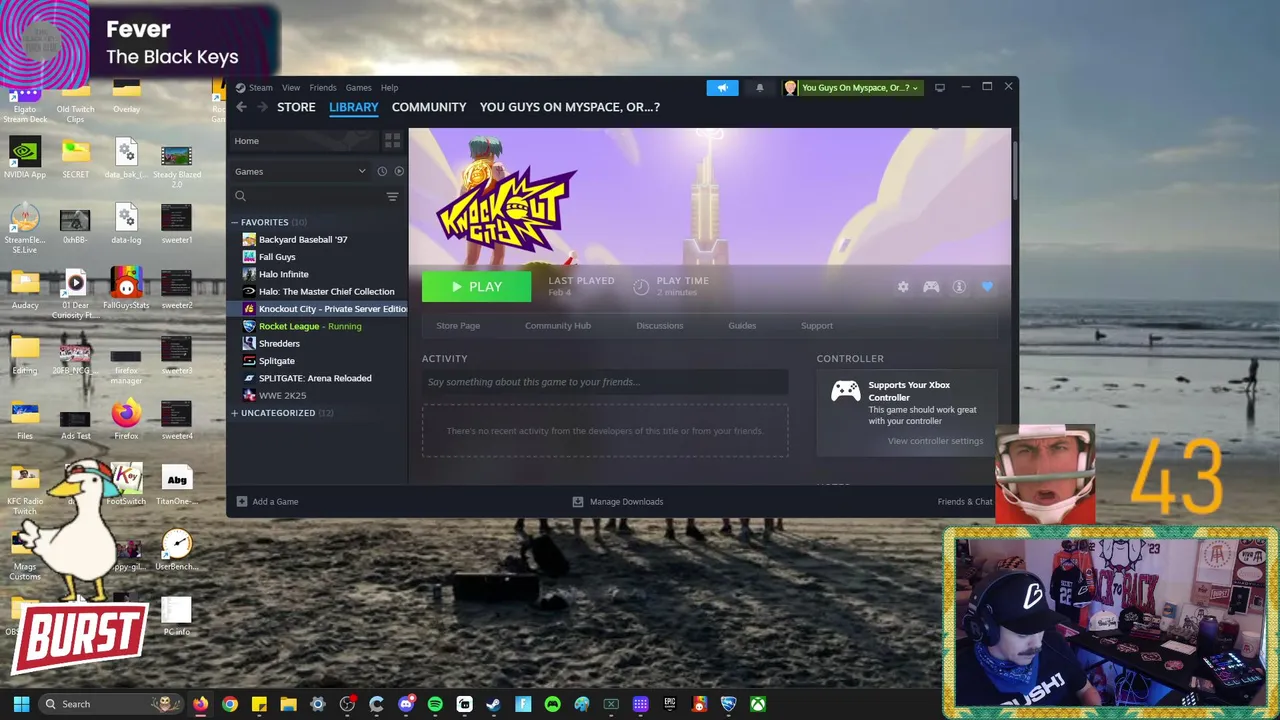Open the Community Hub link
1280x720 pixels.
tap(558, 326)
